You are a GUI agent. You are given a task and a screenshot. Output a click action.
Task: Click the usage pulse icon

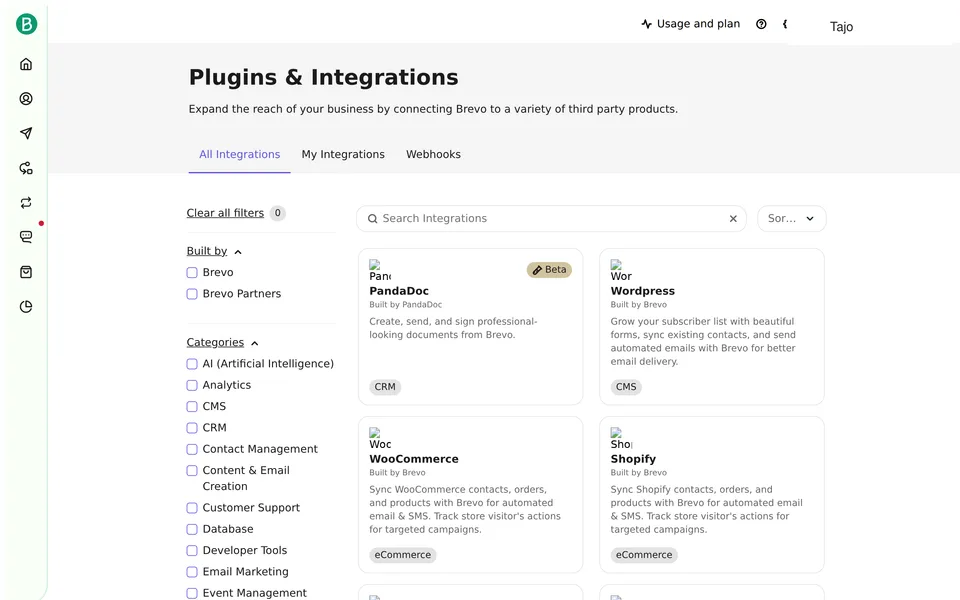point(647,24)
